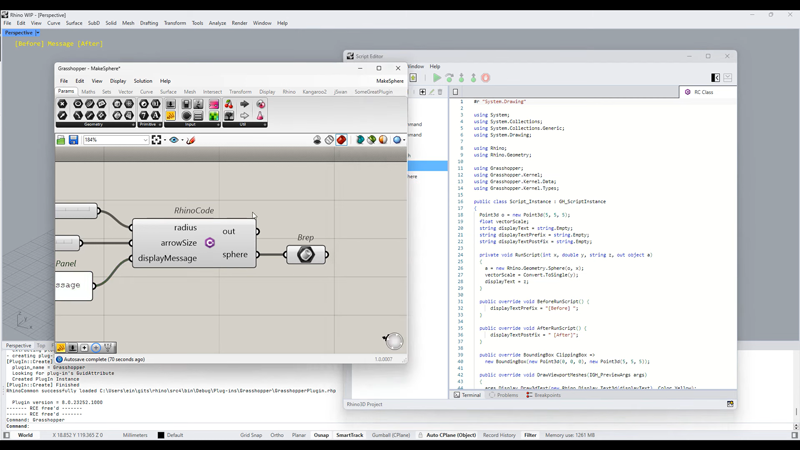Select the Cherry picker icon in the Util panel
800x450 pixels.
(x=229, y=104)
